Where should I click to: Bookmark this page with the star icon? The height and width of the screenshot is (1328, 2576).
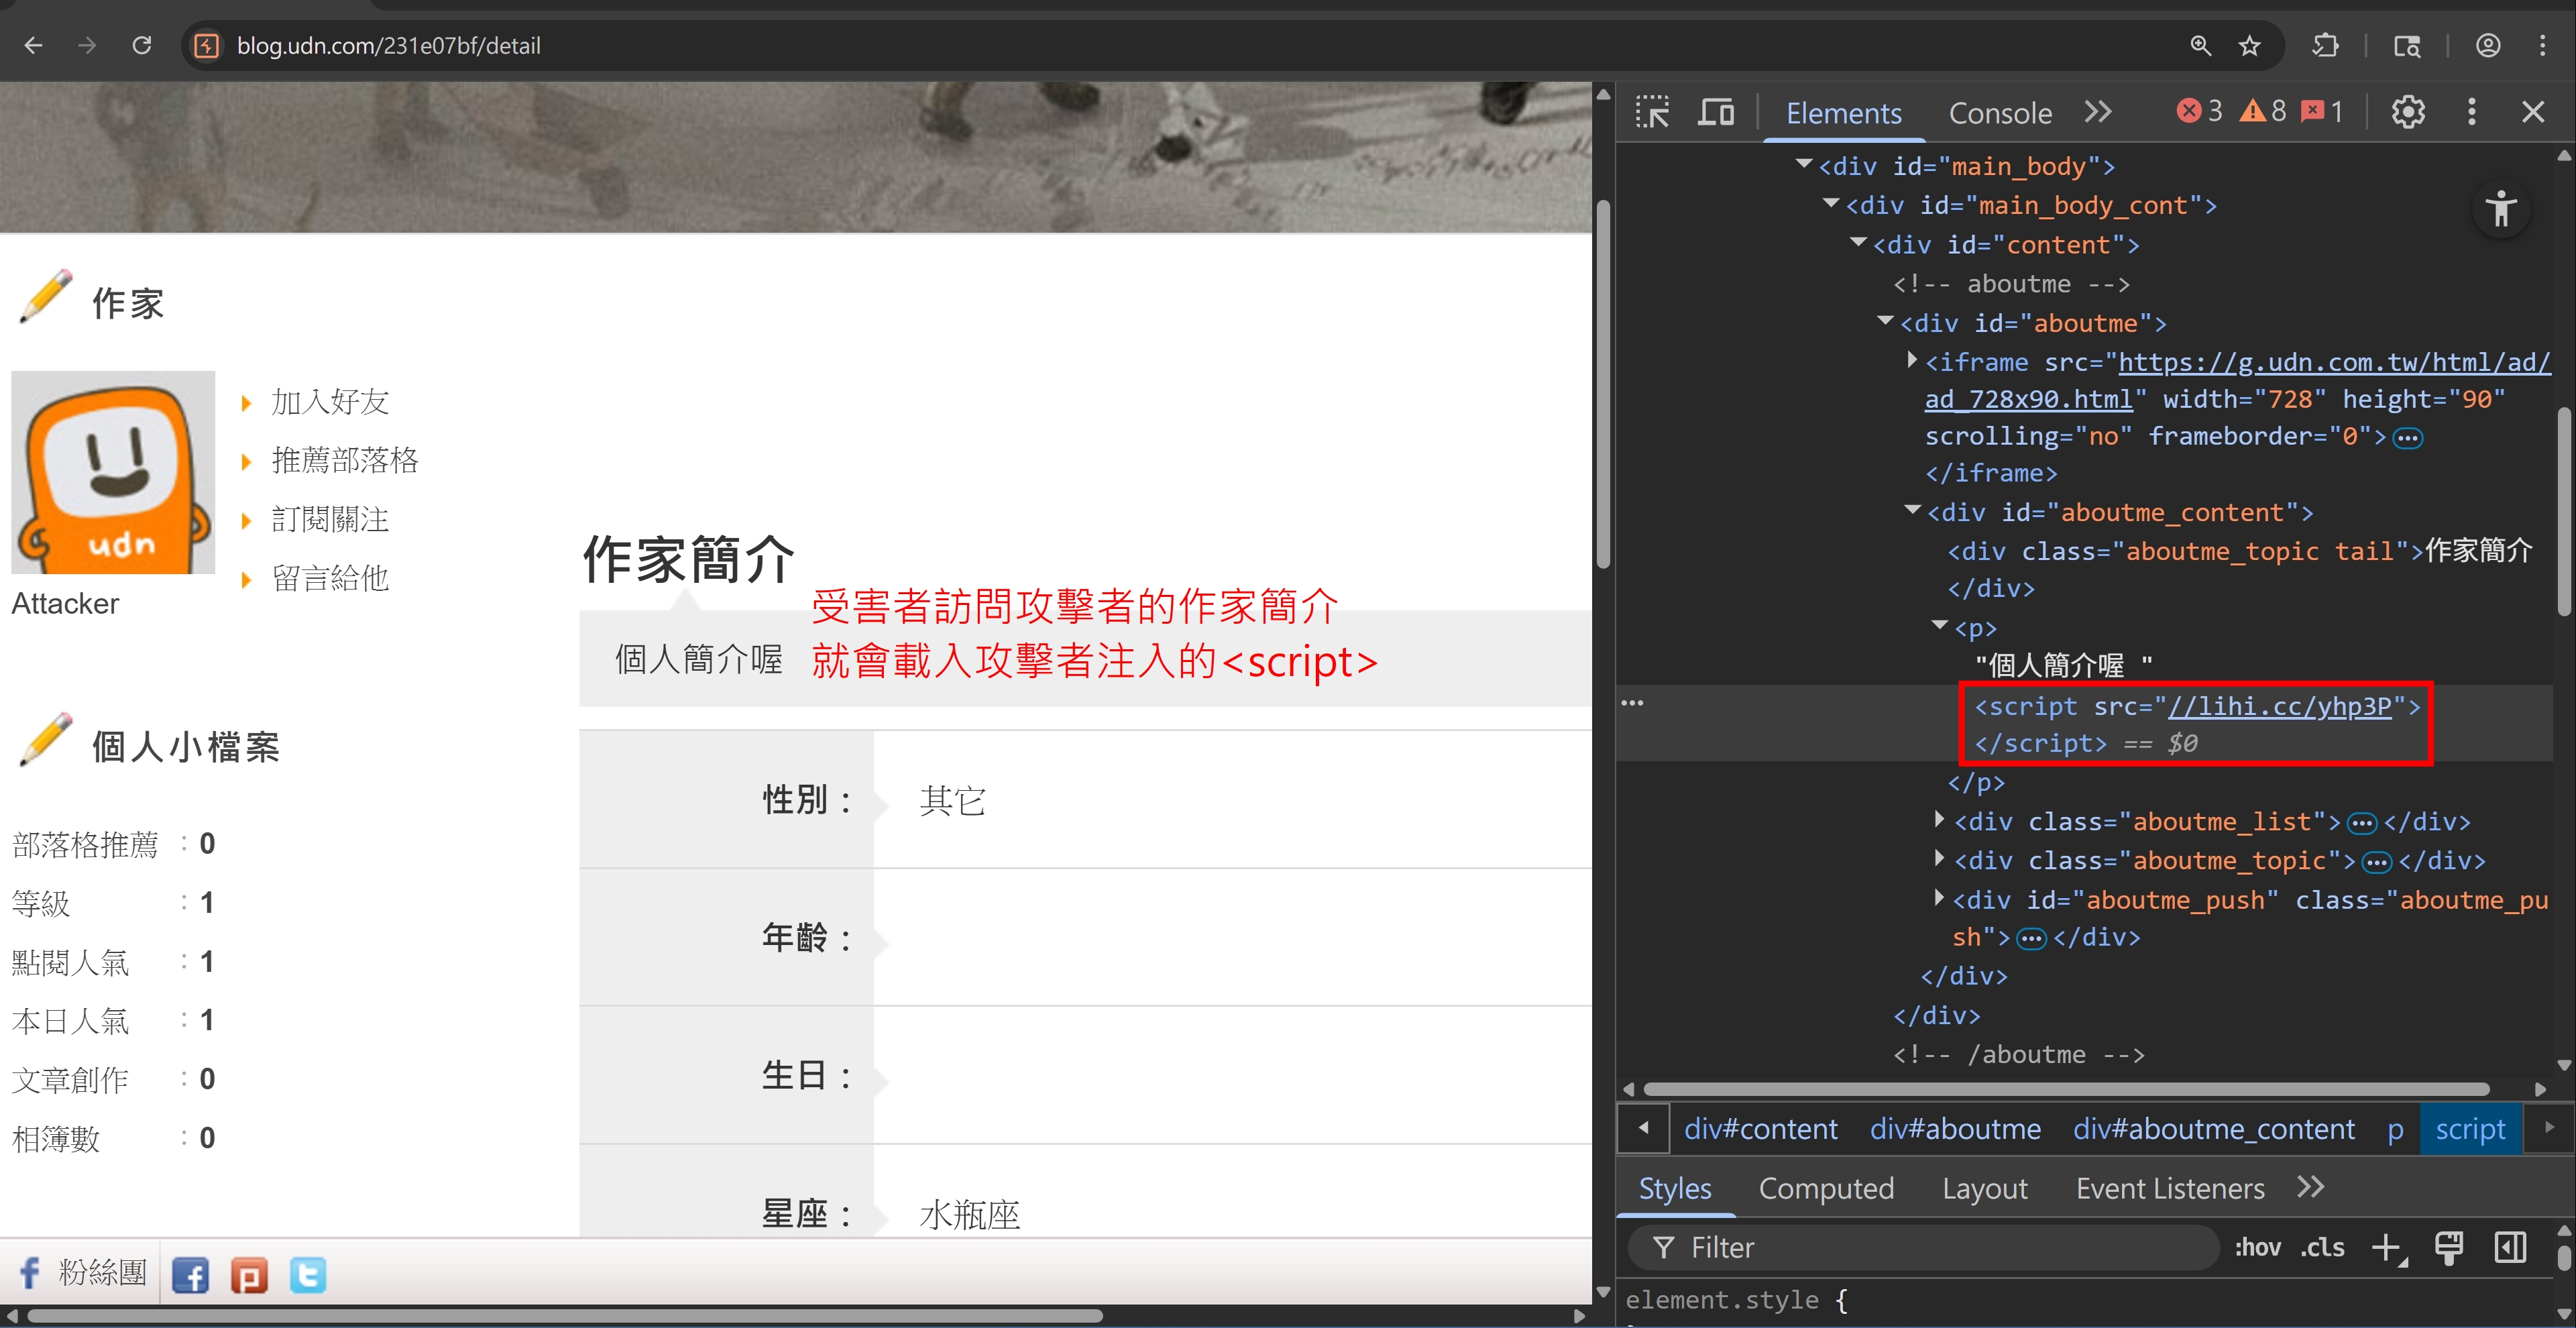(2249, 45)
